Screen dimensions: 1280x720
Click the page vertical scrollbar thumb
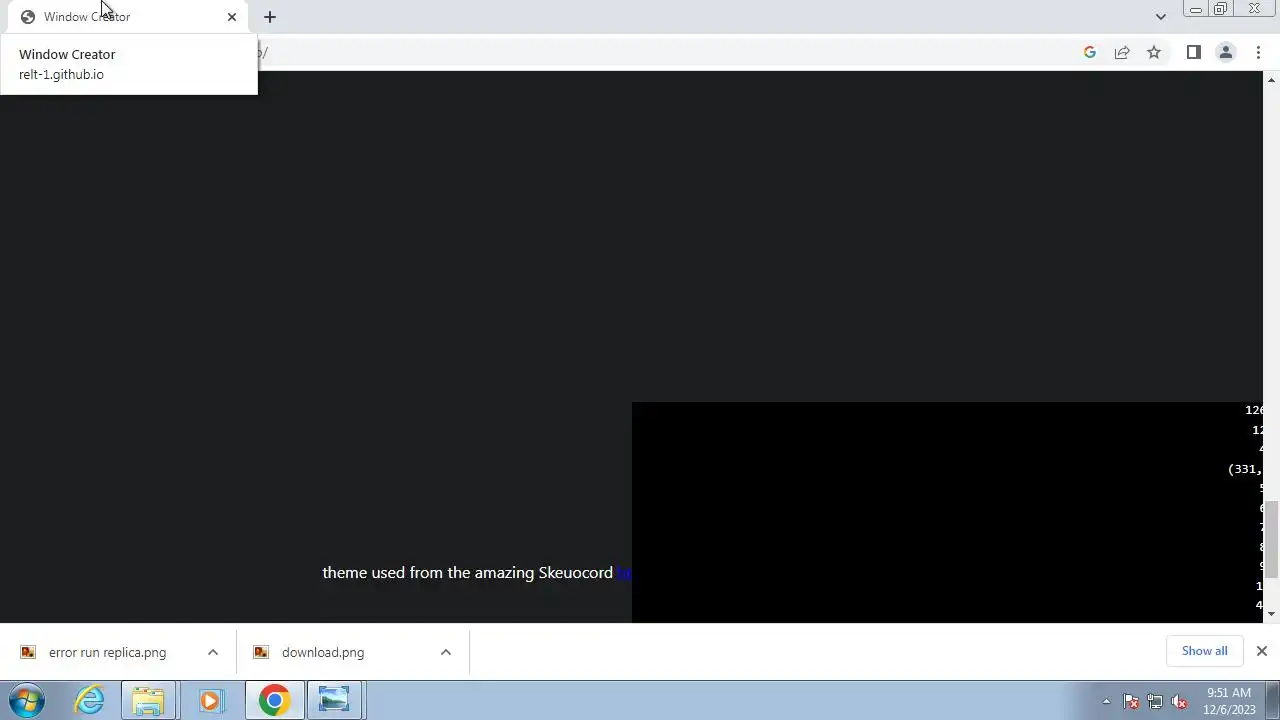(1272, 538)
